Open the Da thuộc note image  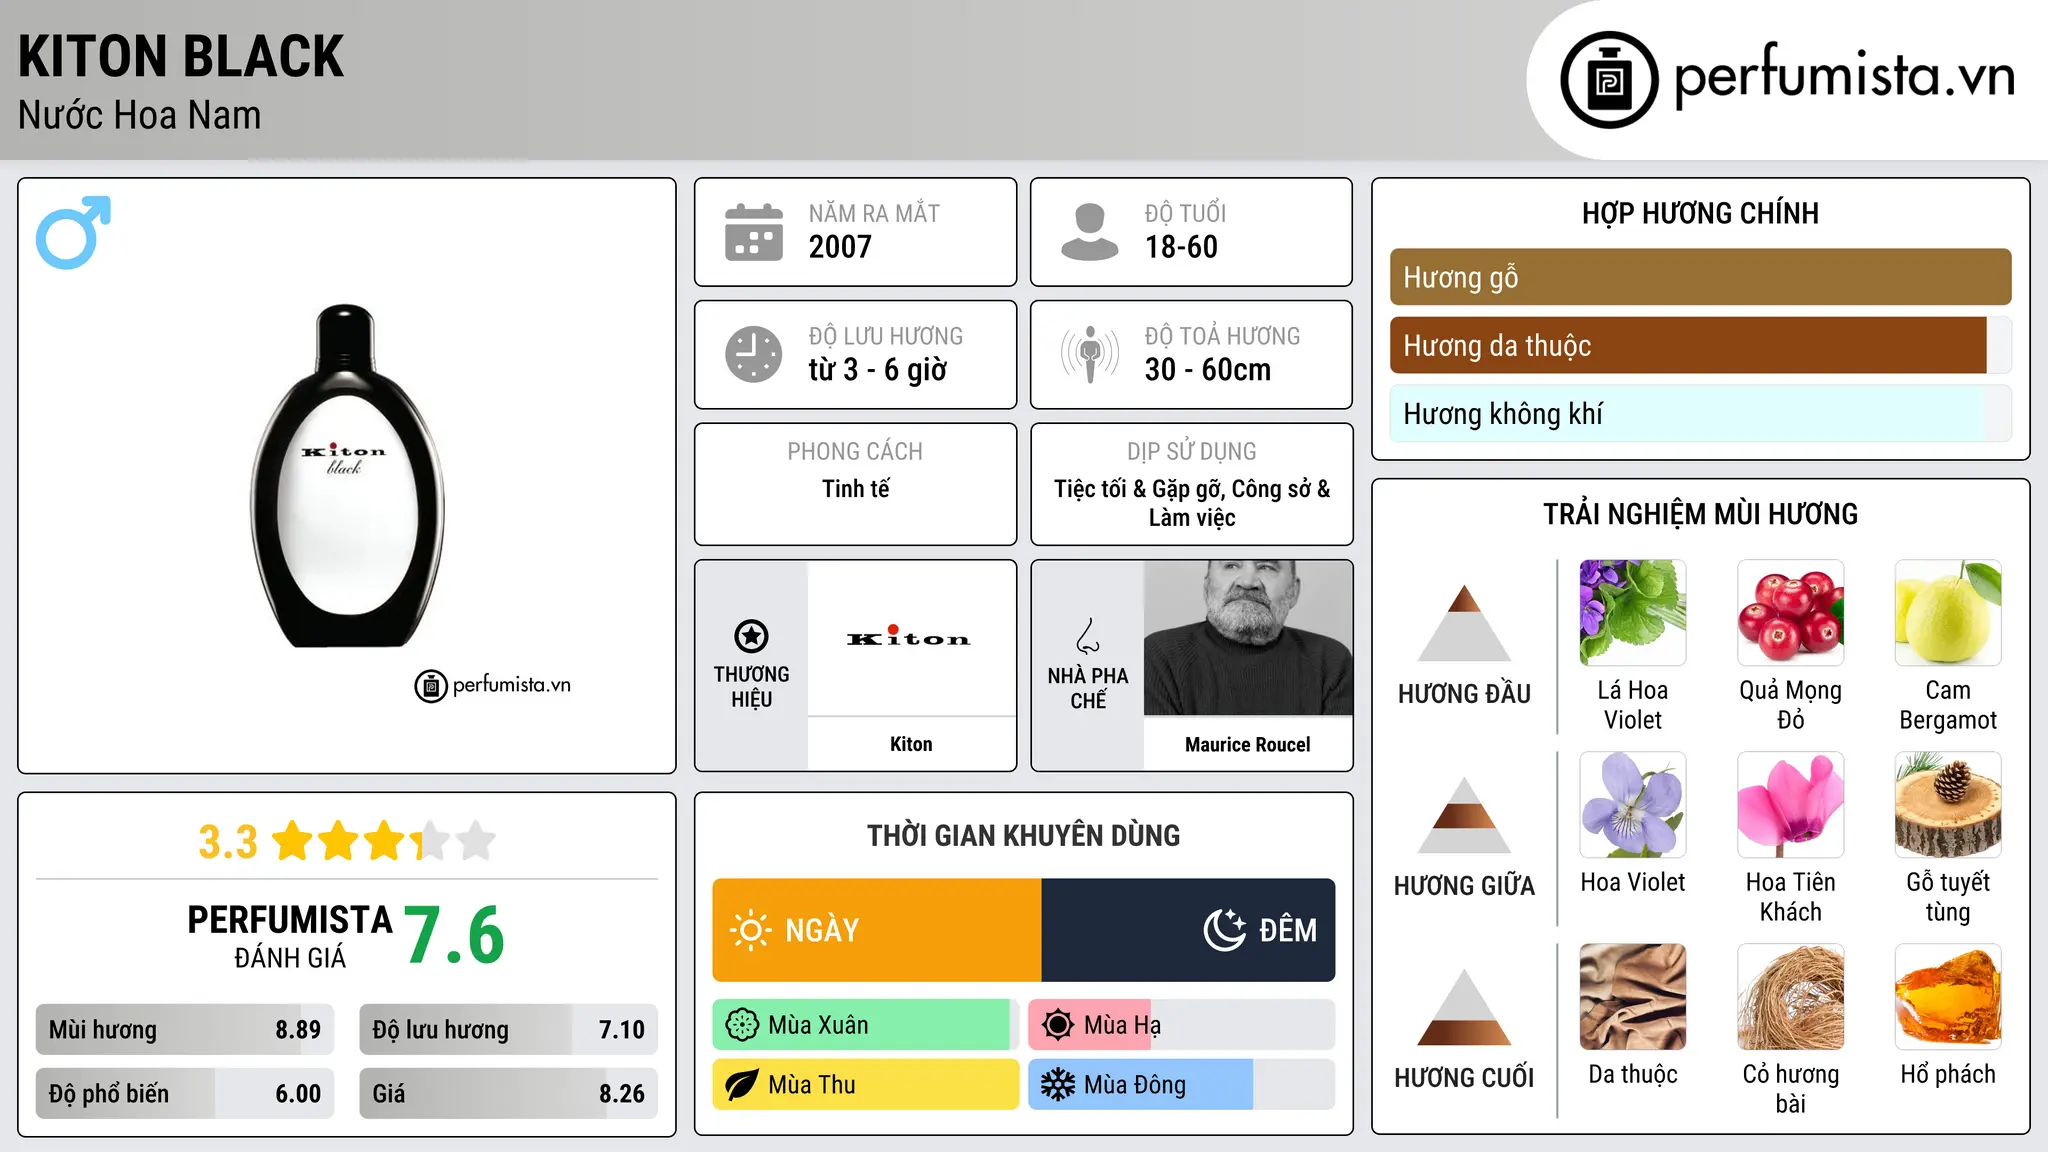pos(1633,997)
